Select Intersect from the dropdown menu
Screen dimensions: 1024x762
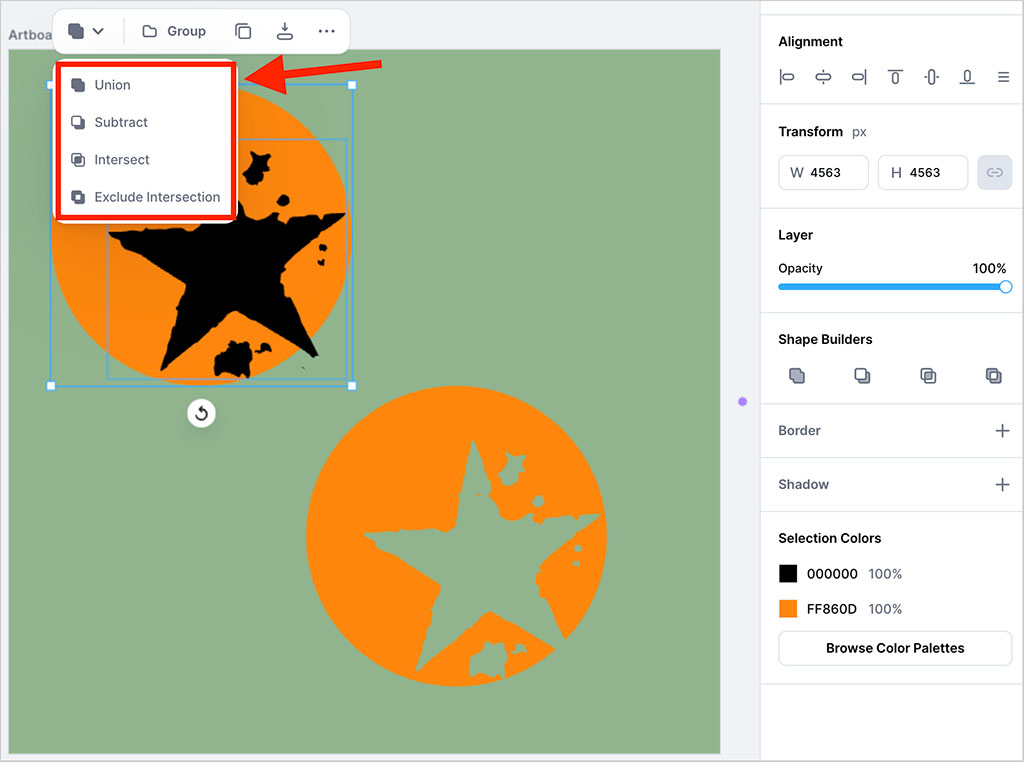tap(145, 159)
